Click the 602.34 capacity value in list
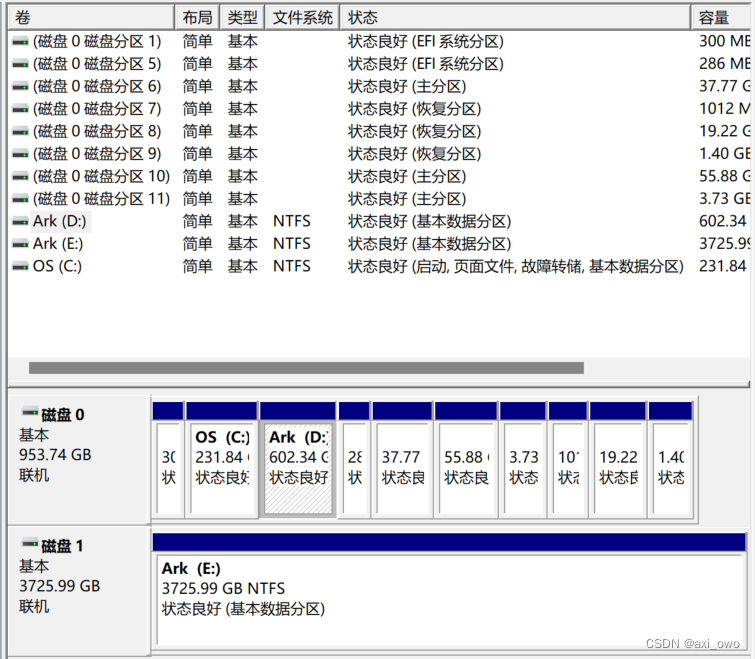Image resolution: width=755 pixels, height=659 pixels. [723, 221]
